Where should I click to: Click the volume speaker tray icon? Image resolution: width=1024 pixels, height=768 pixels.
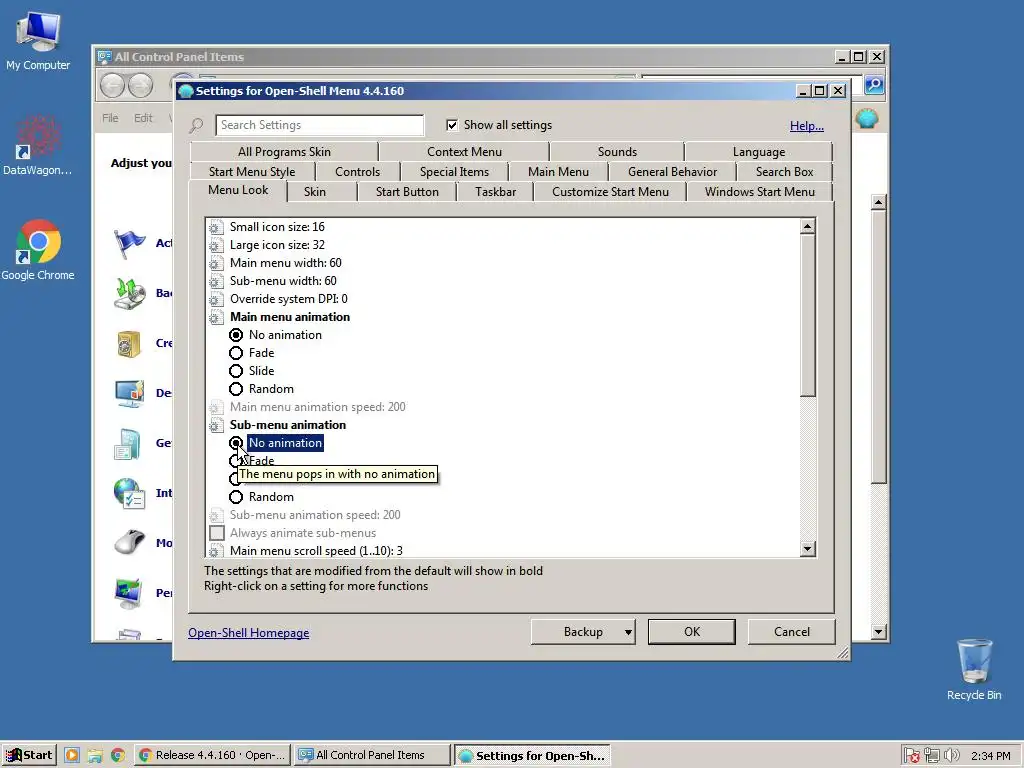click(952, 756)
